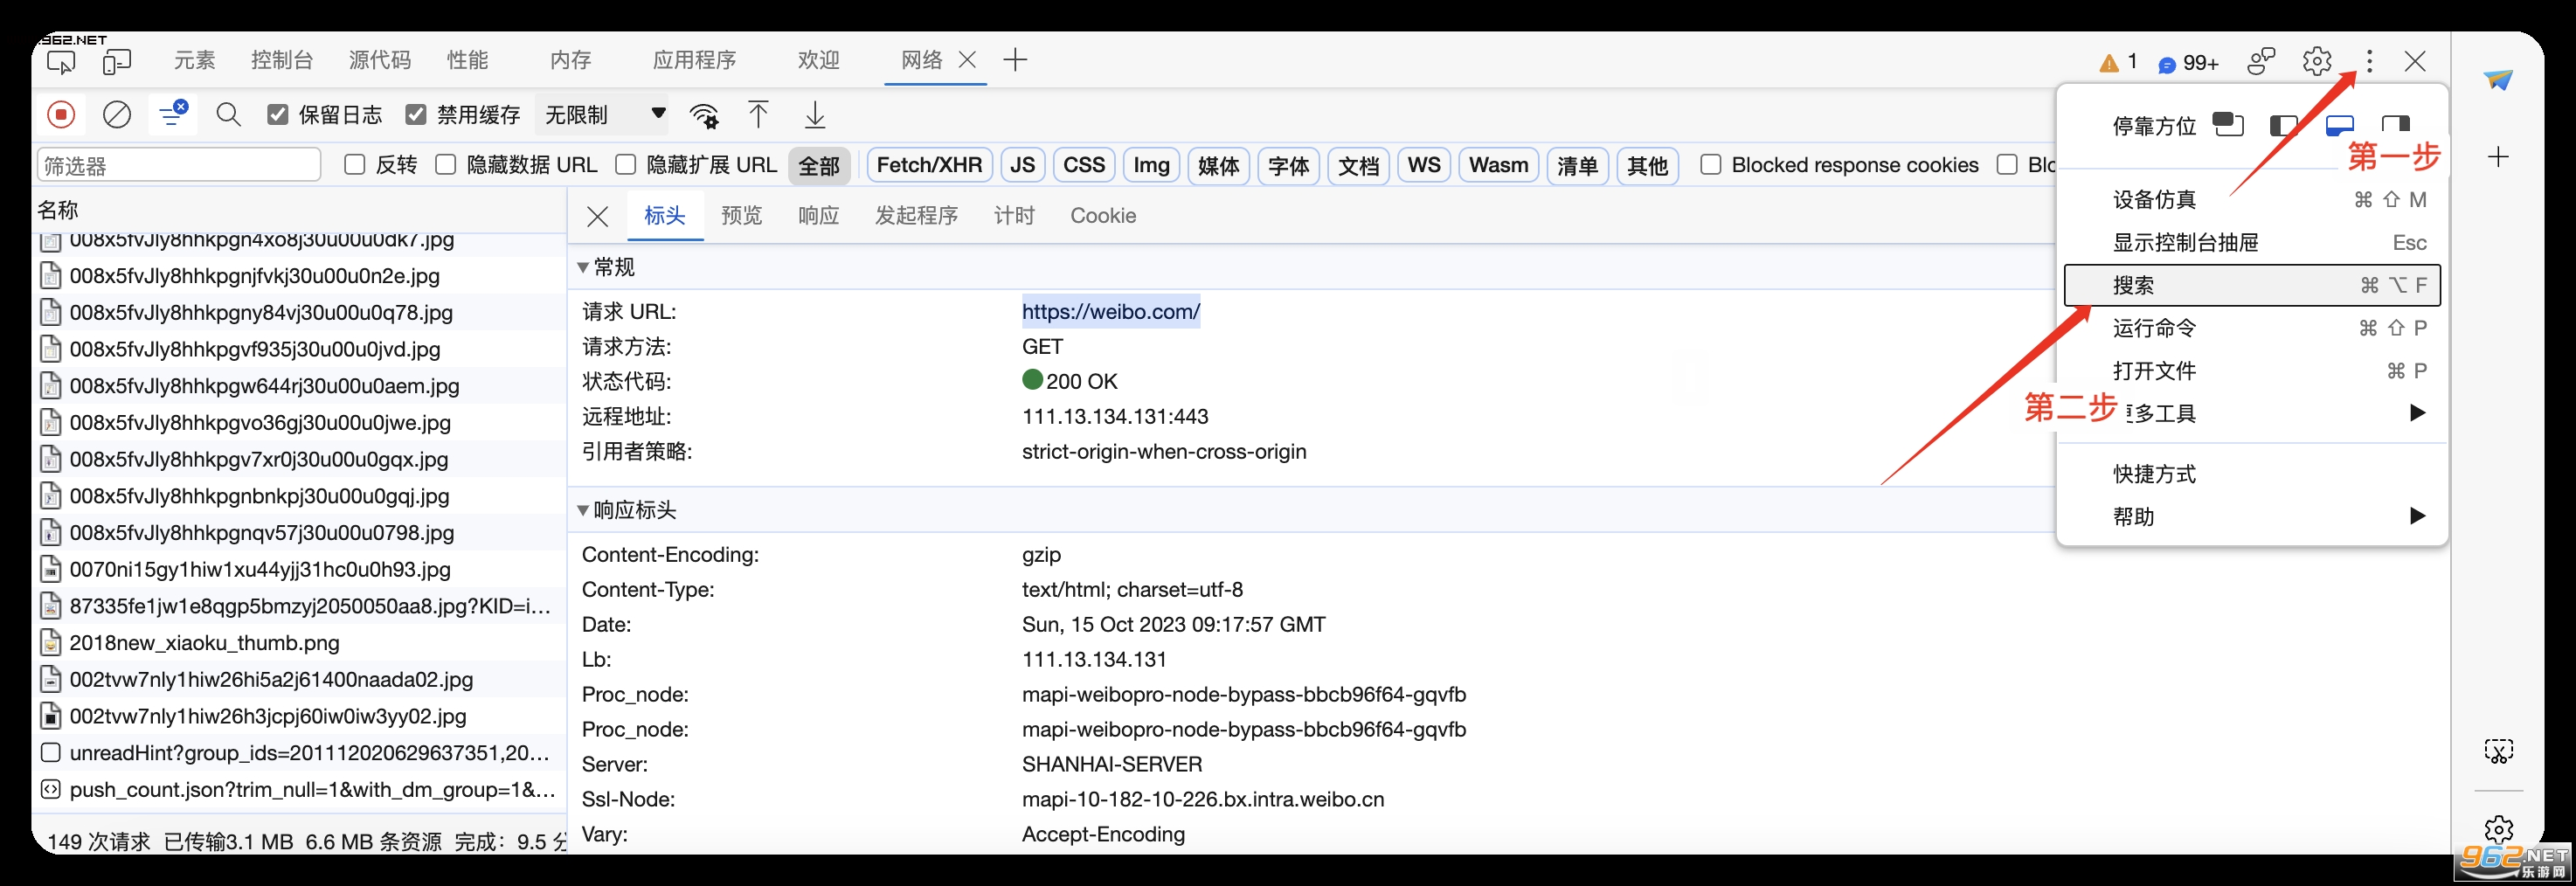Viewport: 2576px width, 886px height.
Task: Click the browser sidebar paper plane icon
Action: [2498, 79]
